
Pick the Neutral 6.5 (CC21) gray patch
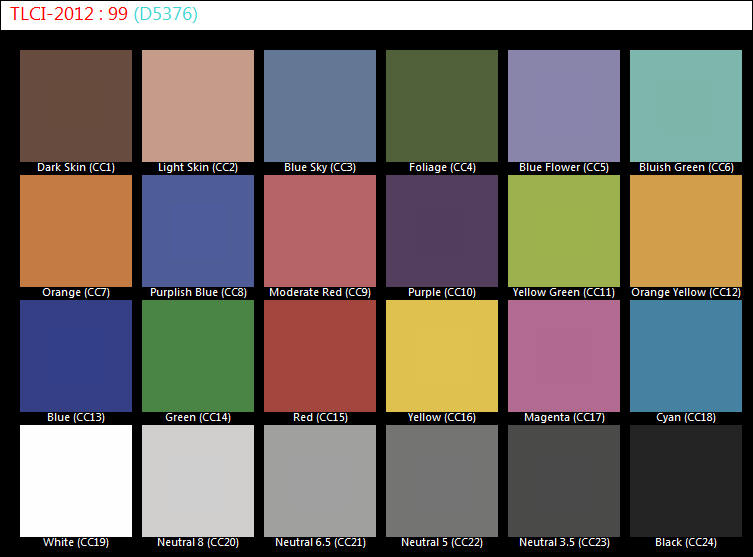tap(320, 481)
